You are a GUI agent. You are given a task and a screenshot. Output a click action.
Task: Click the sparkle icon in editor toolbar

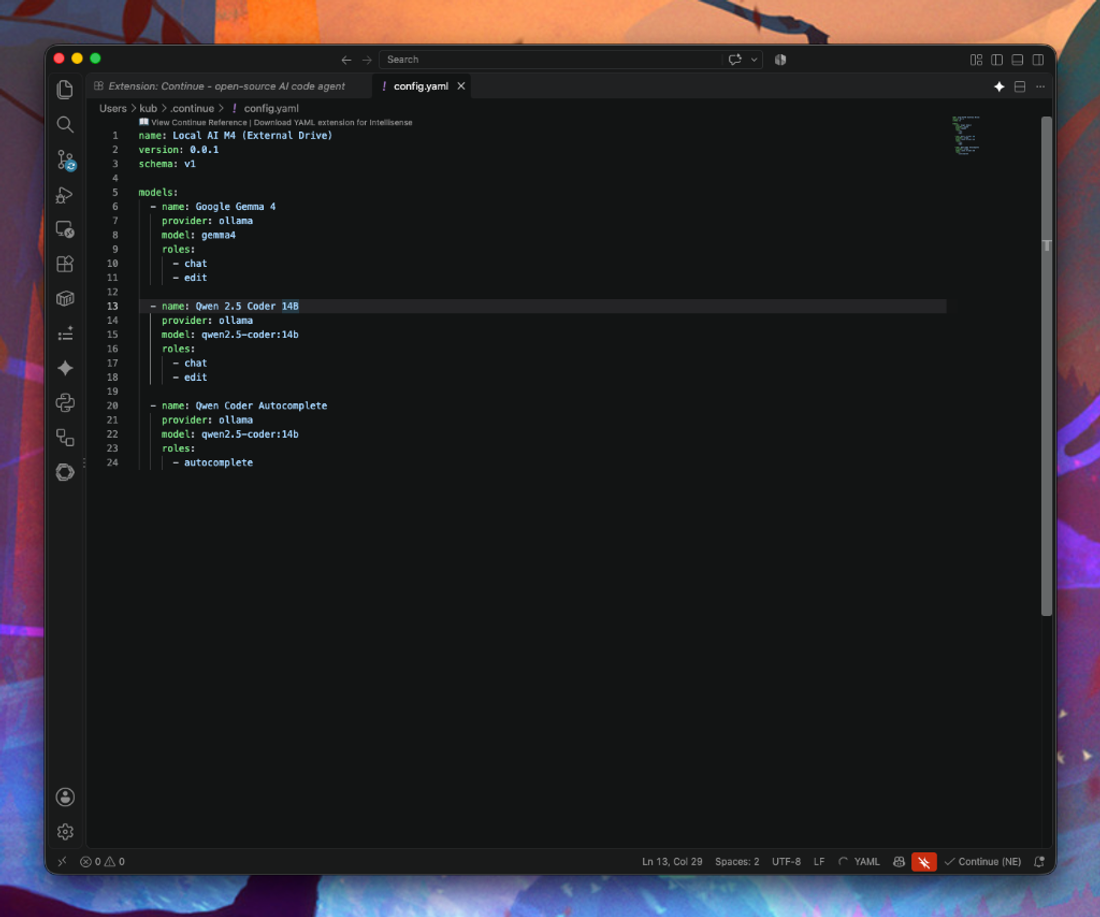pos(999,86)
